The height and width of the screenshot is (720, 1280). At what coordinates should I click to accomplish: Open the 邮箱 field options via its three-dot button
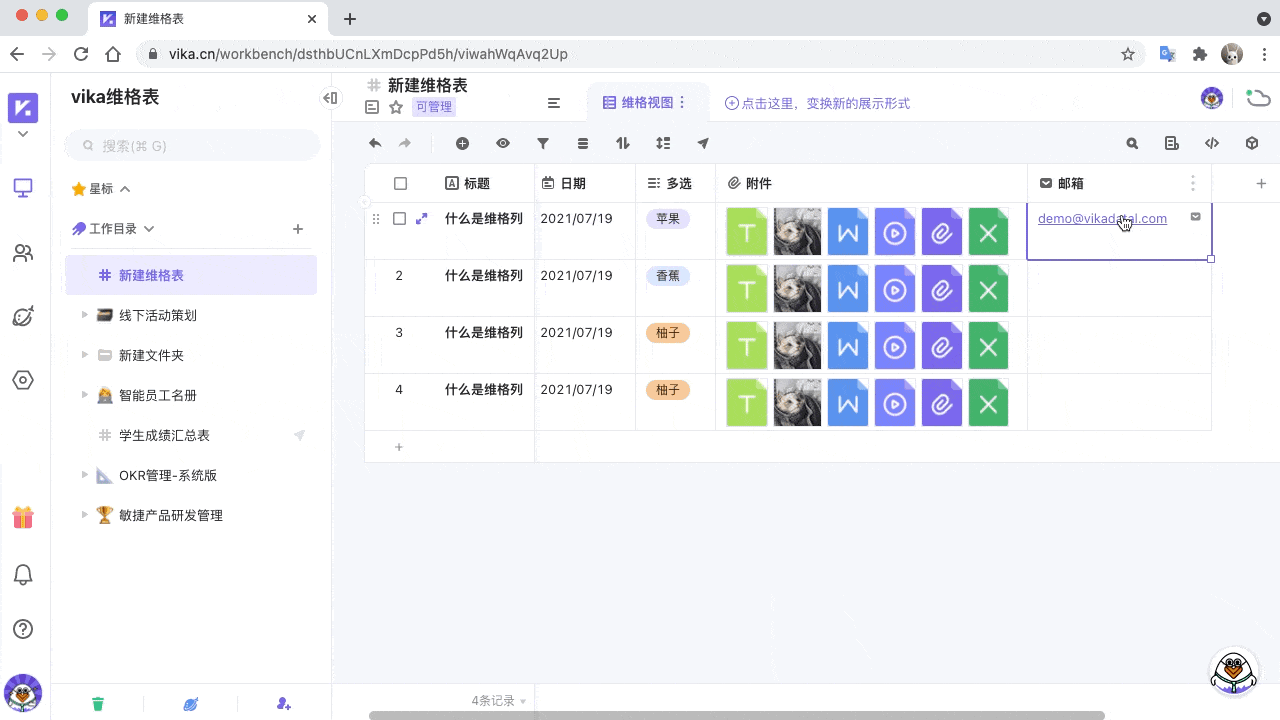[1193, 183]
